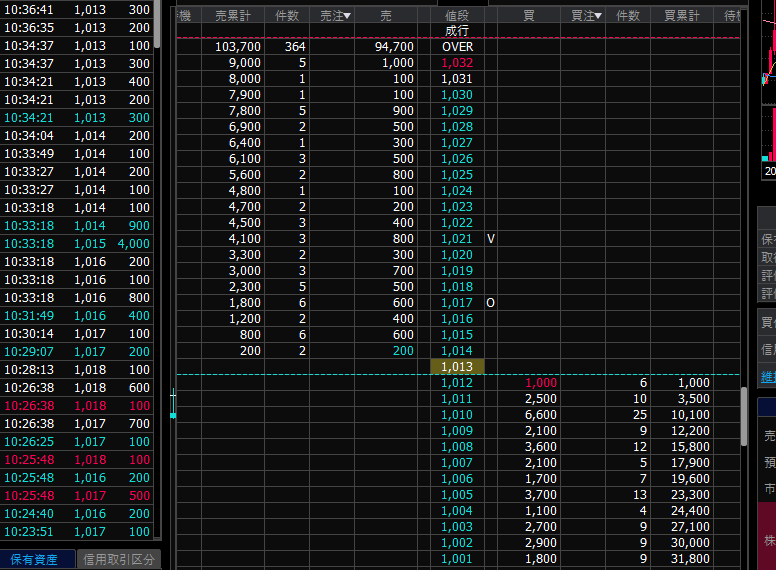This screenshot has width=776, height=570.
Task: Click price 1,001 in the order book
Action: pyautogui.click(x=457, y=559)
